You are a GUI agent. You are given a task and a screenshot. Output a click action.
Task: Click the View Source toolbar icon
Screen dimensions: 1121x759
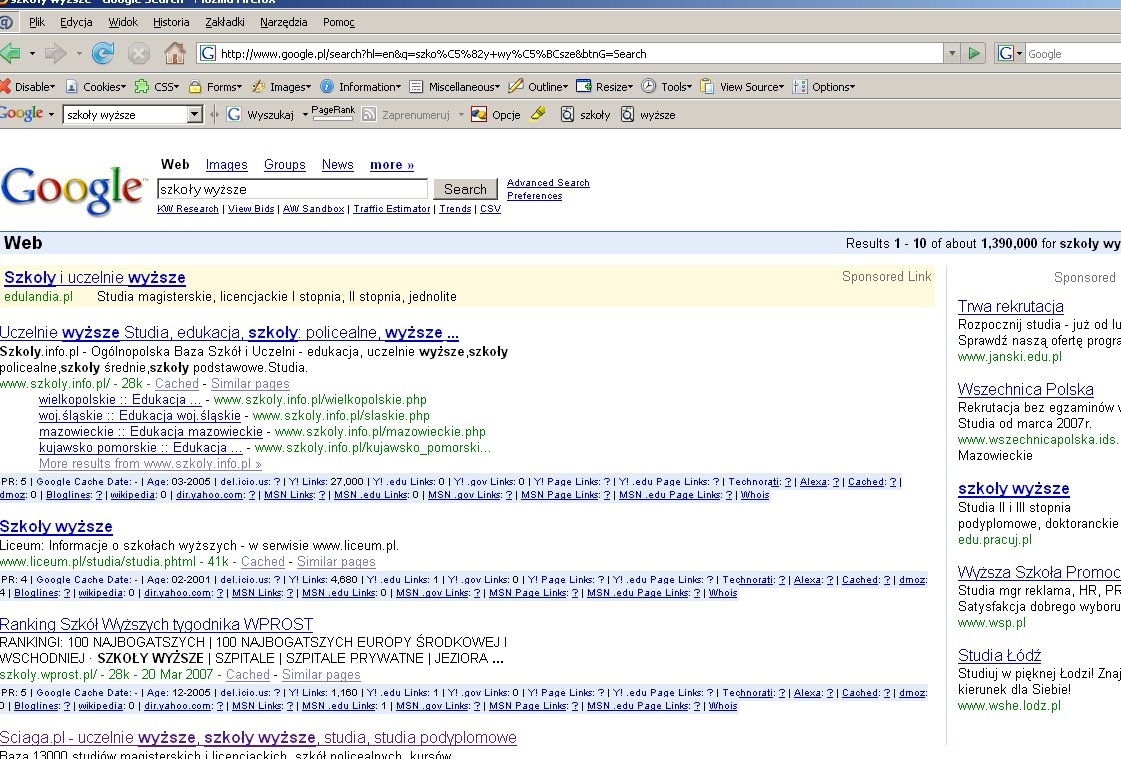click(707, 86)
